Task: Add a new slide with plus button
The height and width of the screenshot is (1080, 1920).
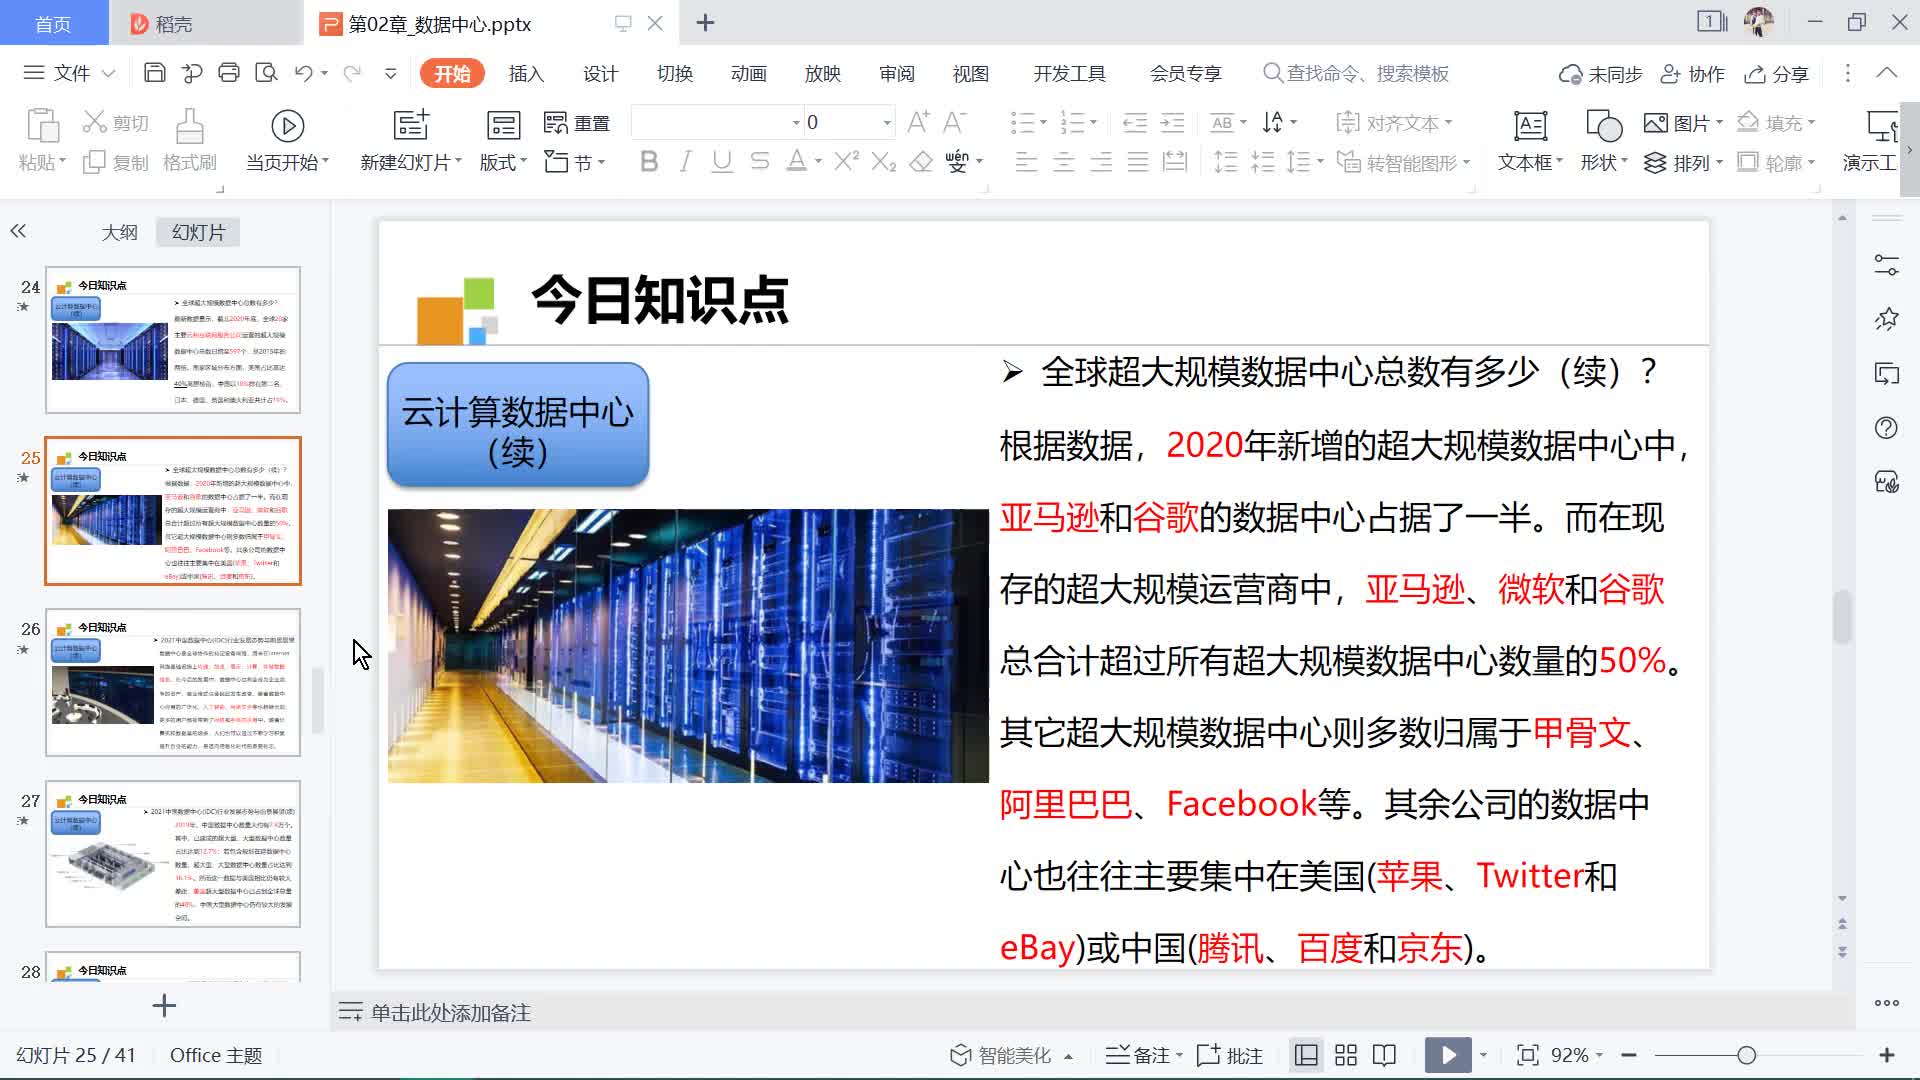Action: 164,1005
